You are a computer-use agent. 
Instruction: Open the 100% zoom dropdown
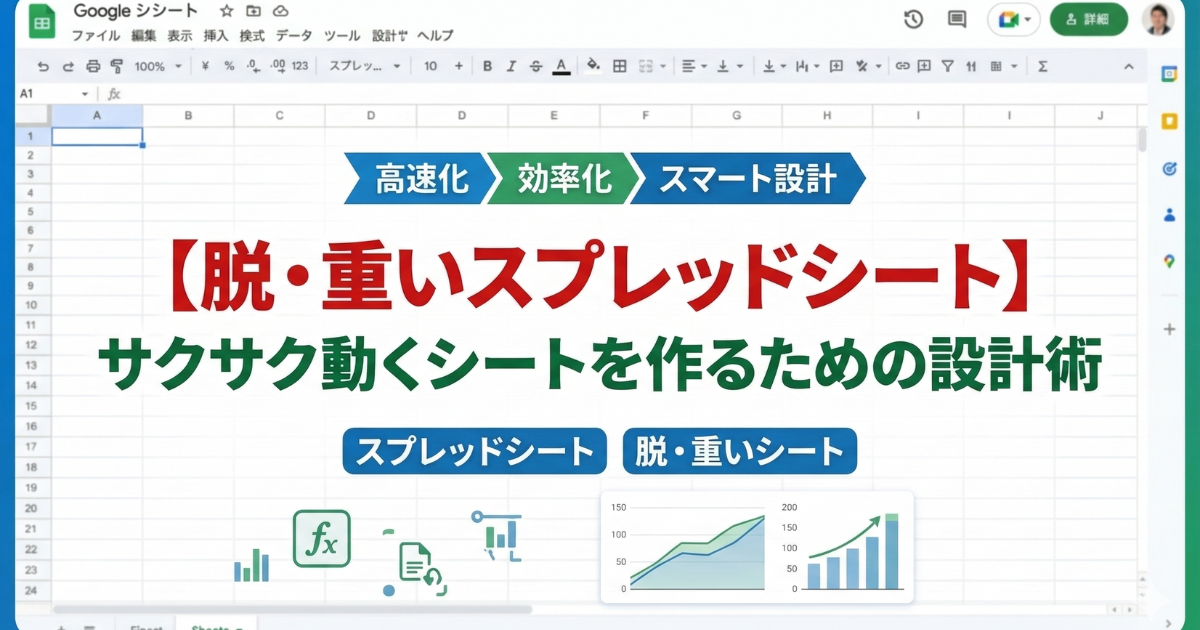tap(158, 66)
